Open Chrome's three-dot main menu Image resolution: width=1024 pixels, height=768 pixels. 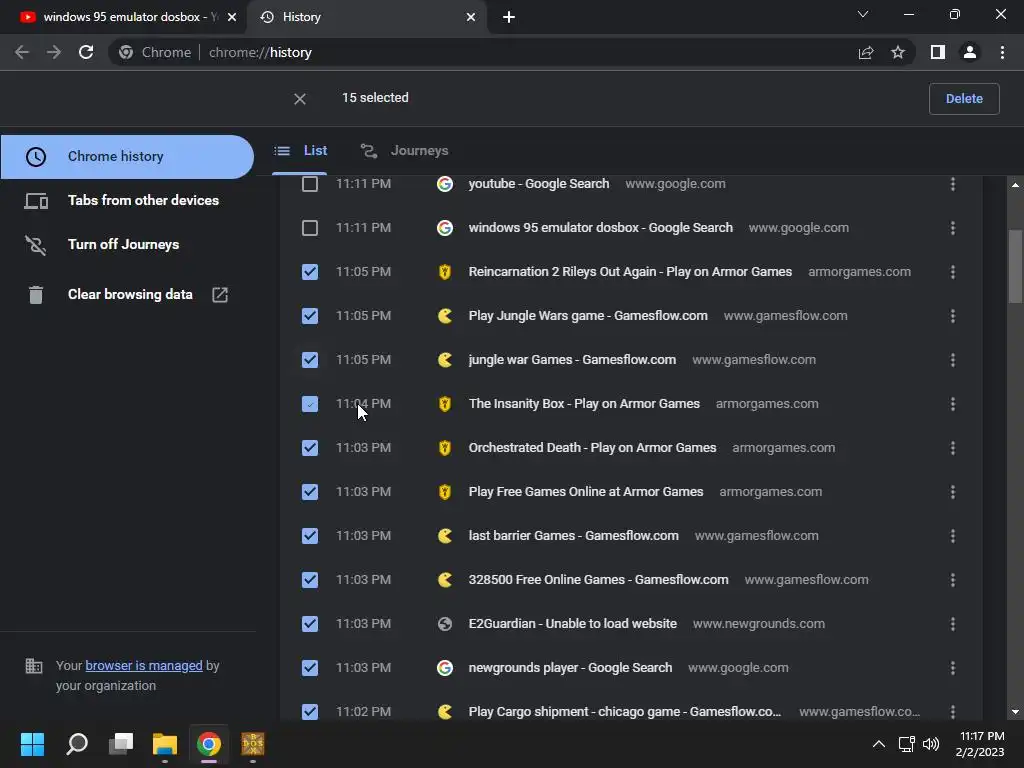(x=1002, y=52)
